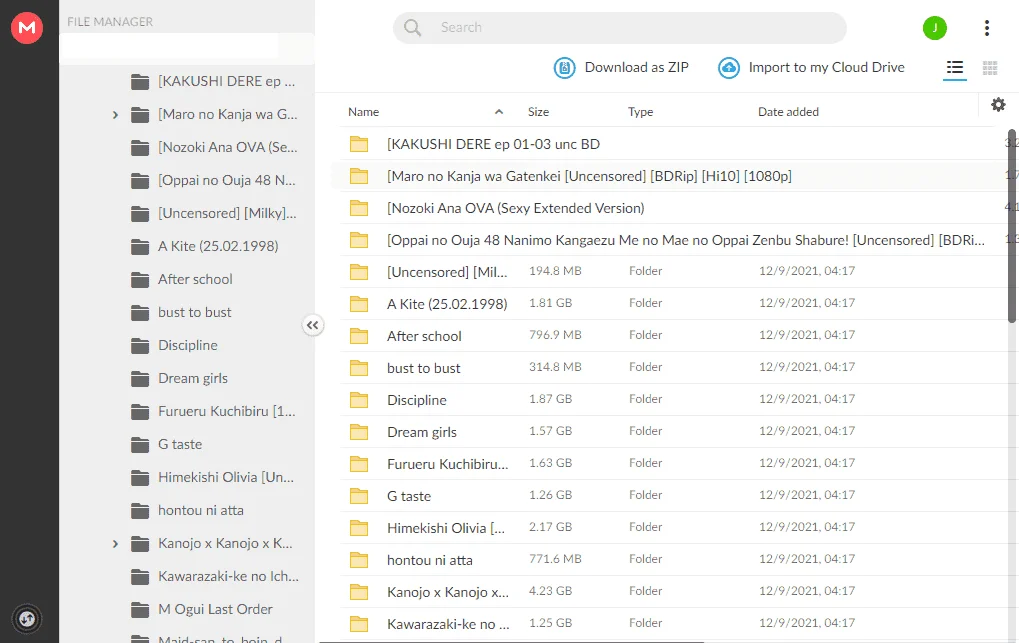The height and width of the screenshot is (643, 1019).
Task: Click the Type column header
Action: pyautogui.click(x=640, y=112)
